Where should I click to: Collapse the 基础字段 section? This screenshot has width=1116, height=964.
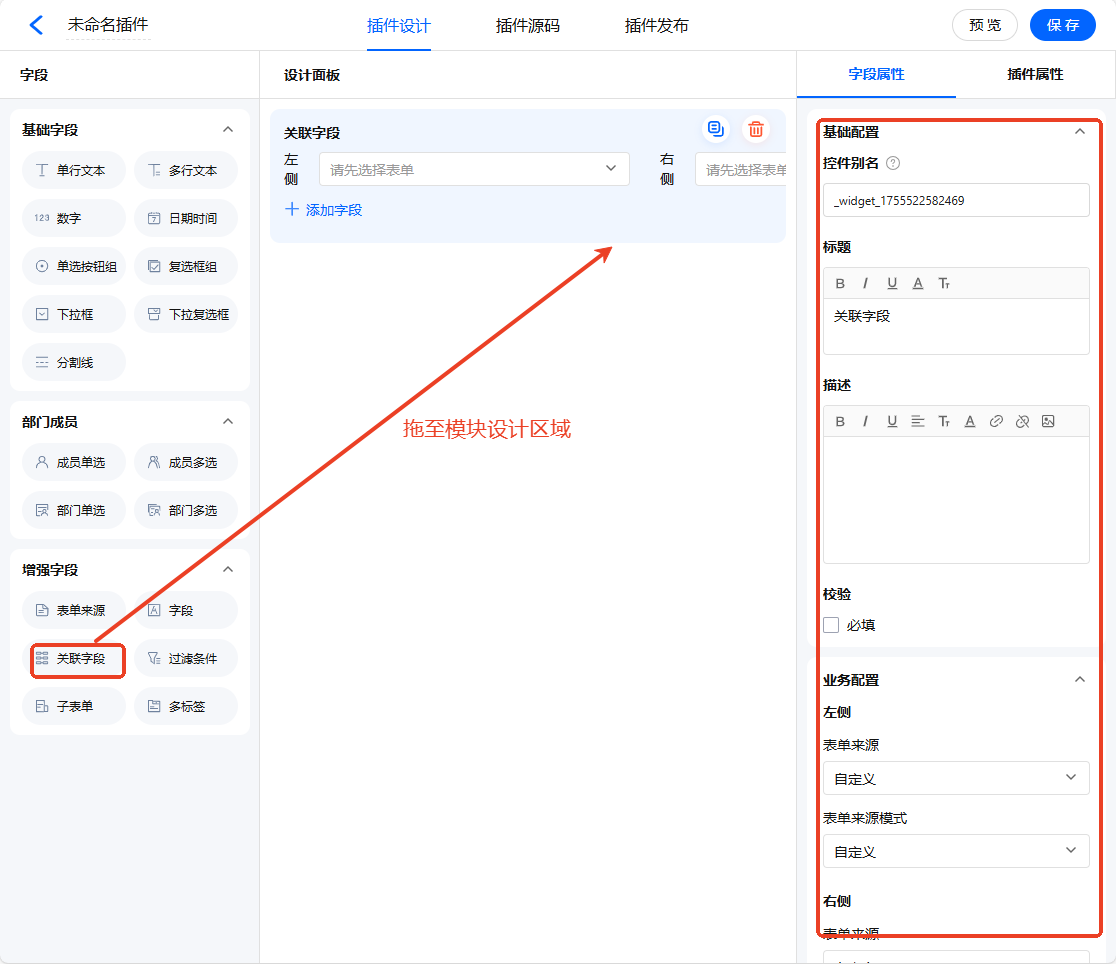227,130
